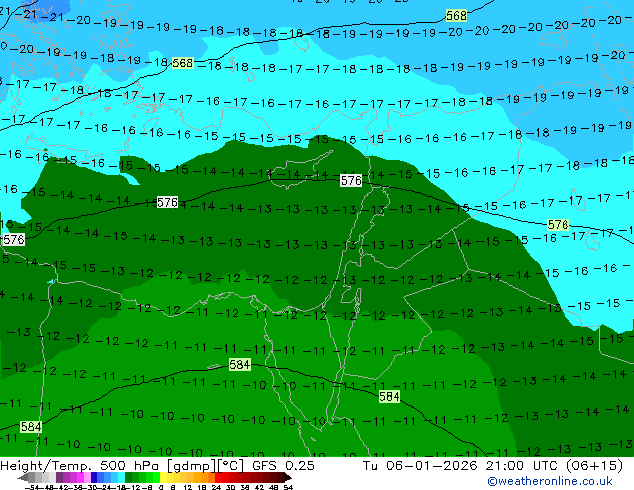Click the 568 contour label in upper left area
Viewport: 634px width, 490px height.
[x=182, y=63]
